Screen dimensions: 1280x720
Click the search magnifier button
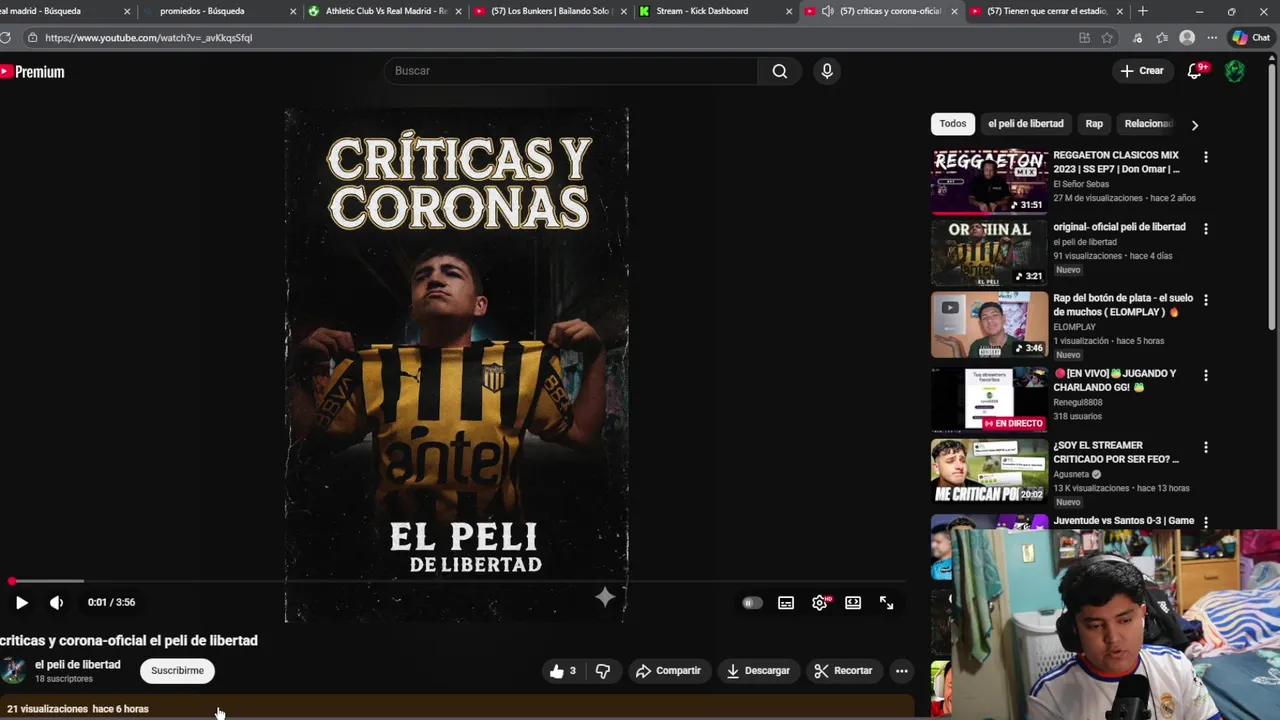click(780, 71)
